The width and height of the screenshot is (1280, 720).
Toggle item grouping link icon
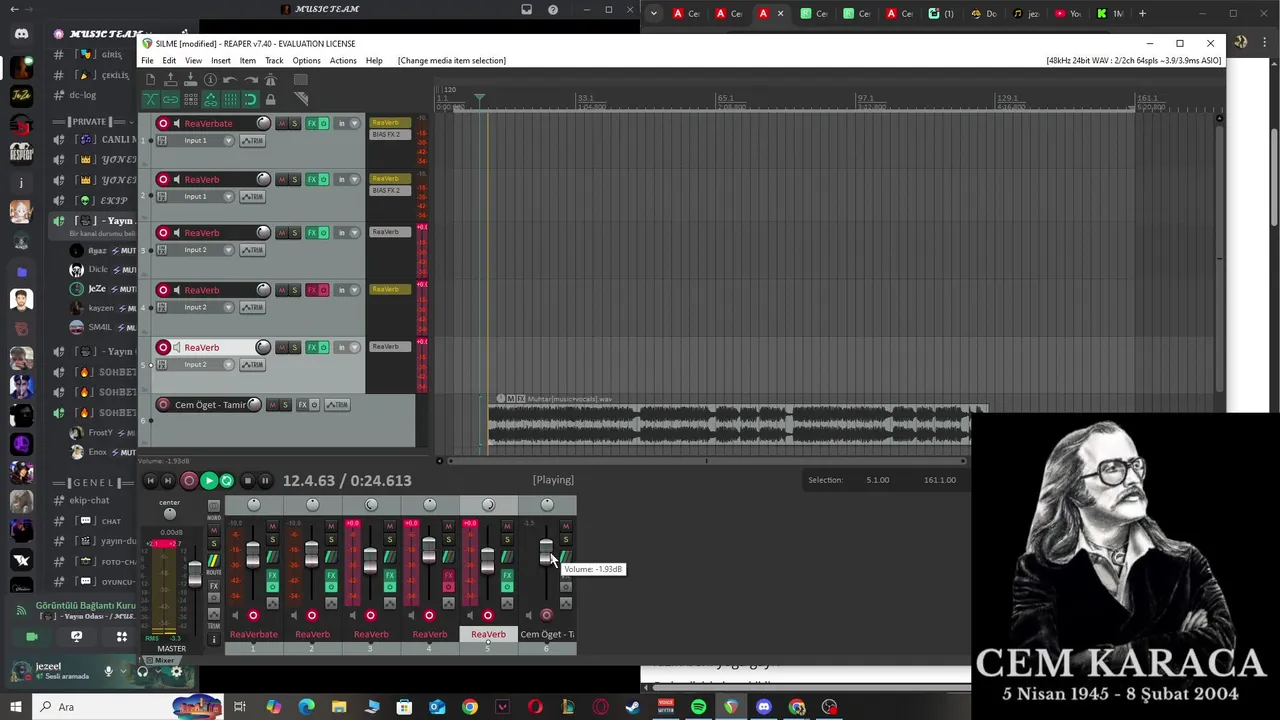tap(170, 99)
